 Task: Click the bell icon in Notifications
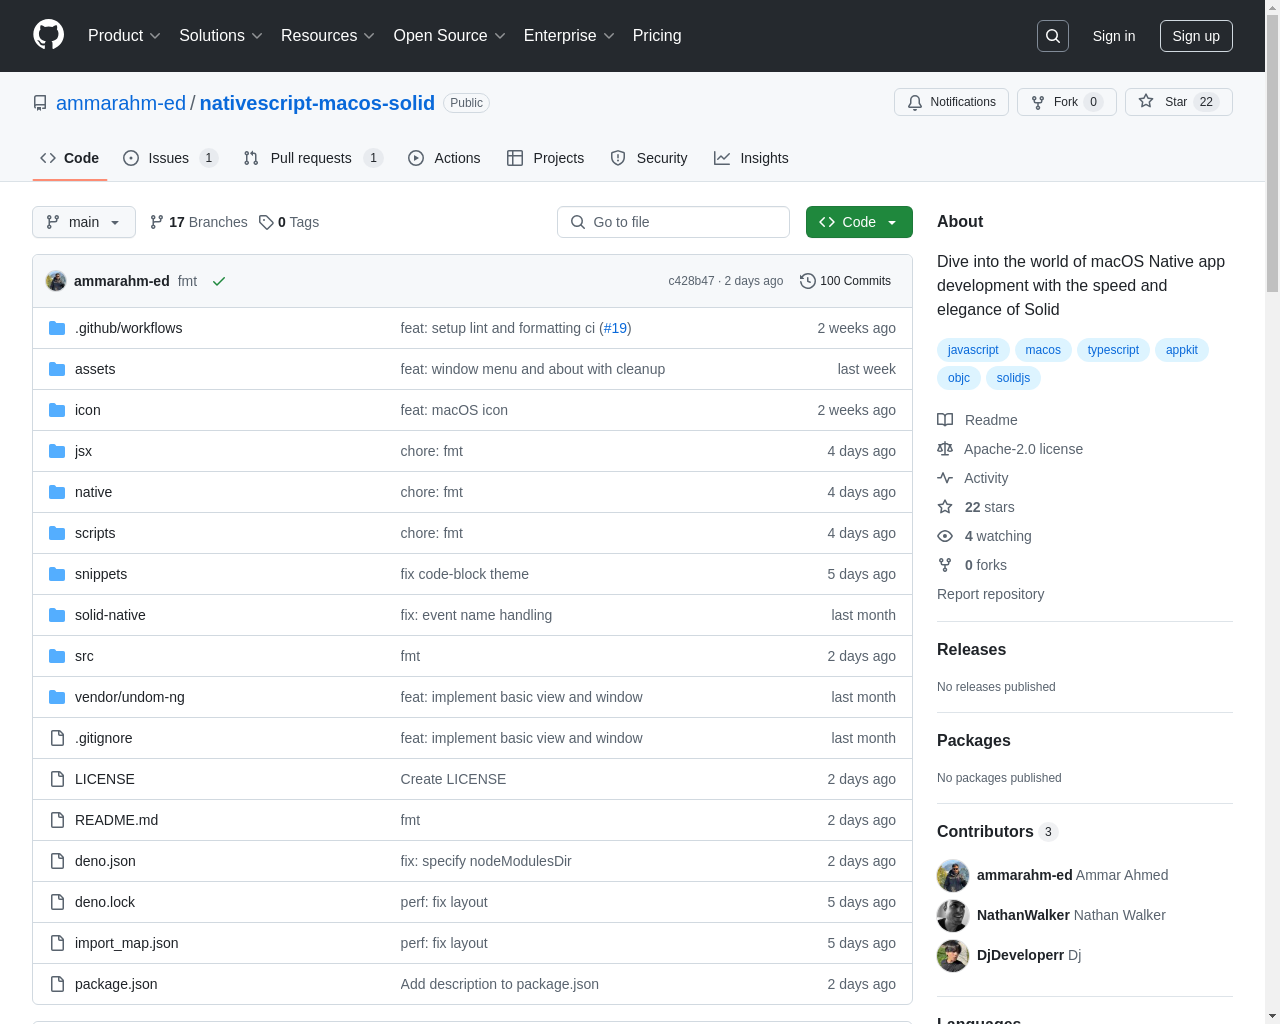[915, 102]
